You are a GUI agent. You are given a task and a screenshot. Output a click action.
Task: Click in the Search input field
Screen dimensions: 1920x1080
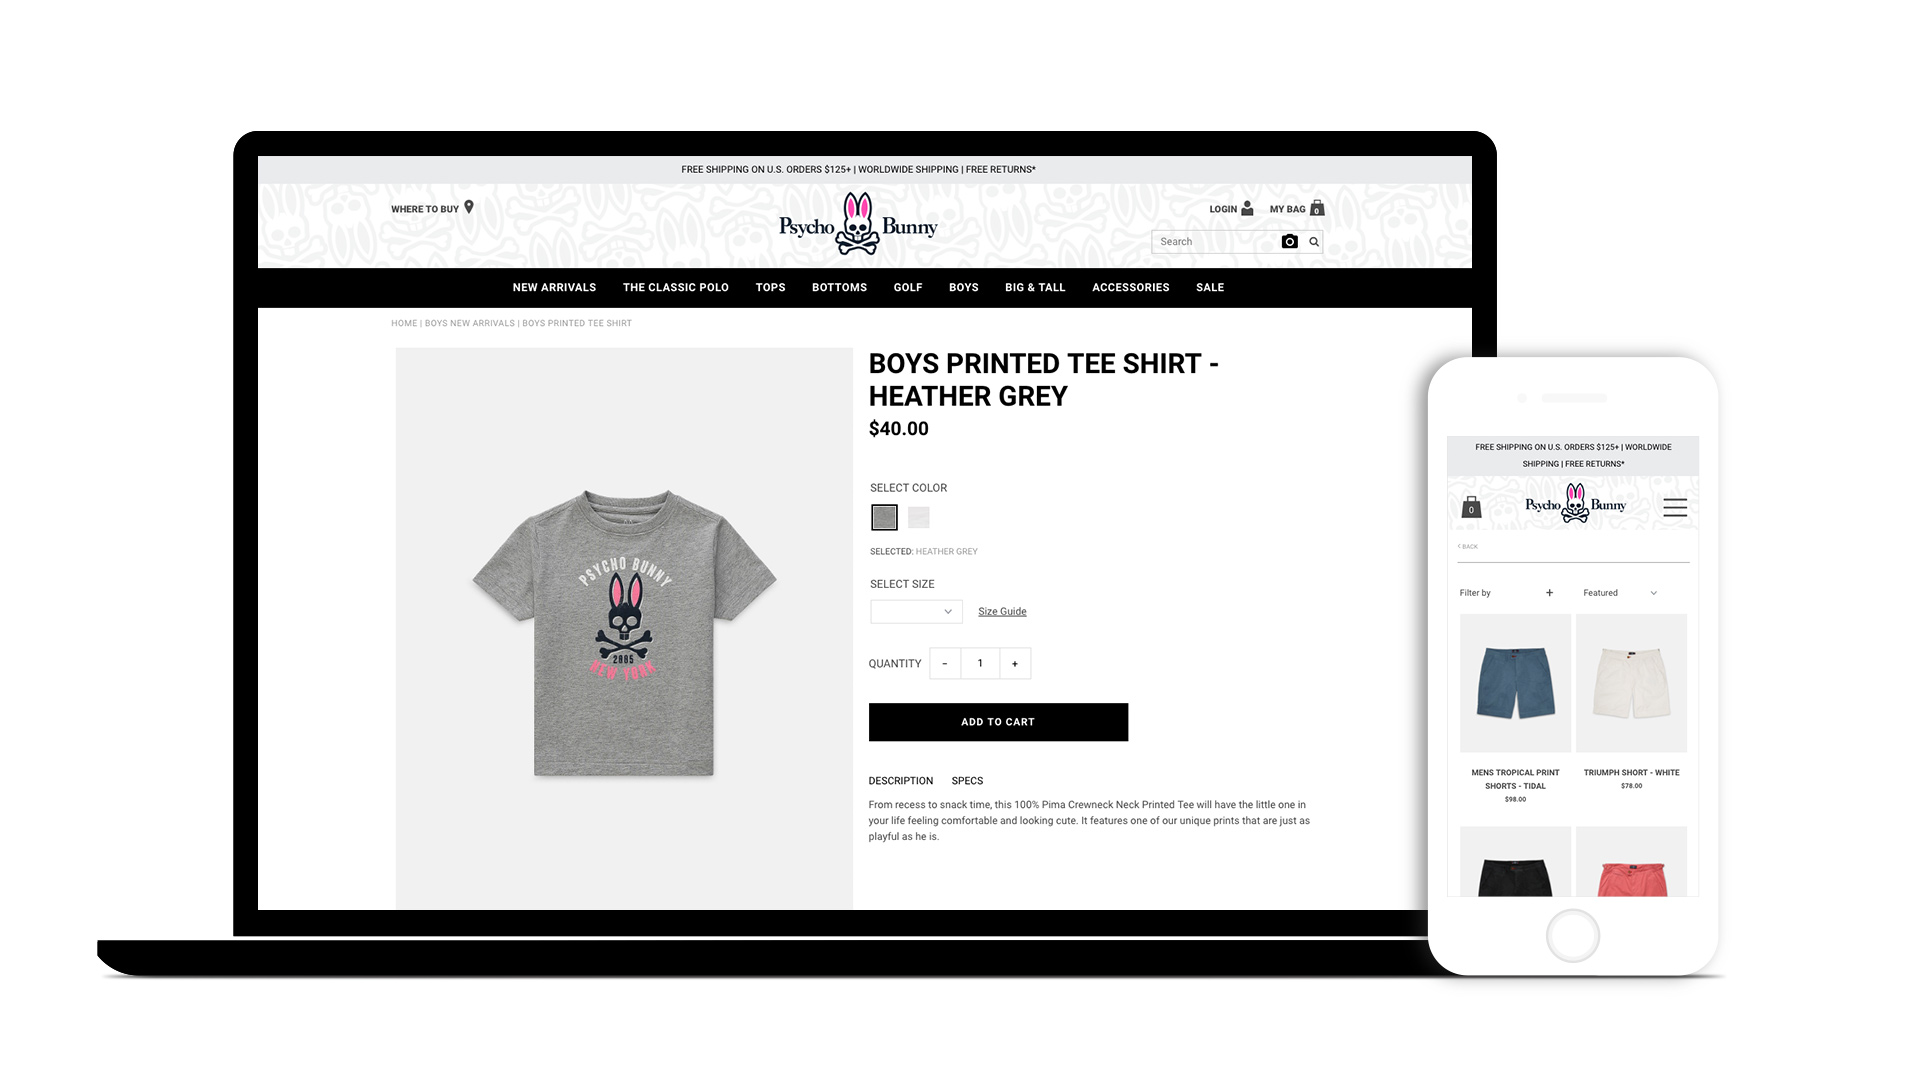[1215, 241]
